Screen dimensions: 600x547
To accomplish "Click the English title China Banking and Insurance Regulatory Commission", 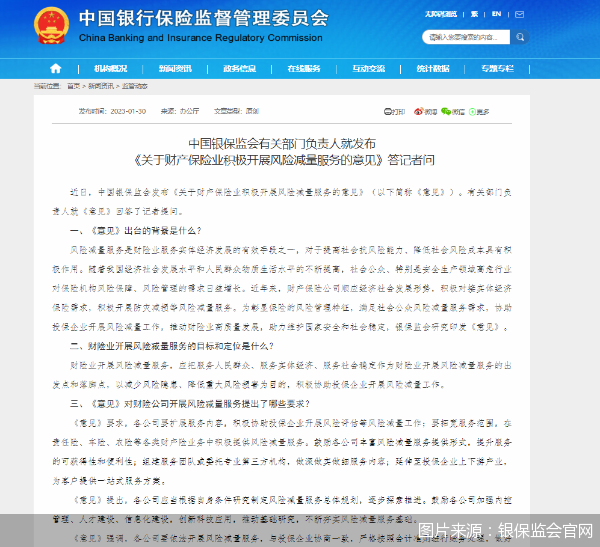I will [x=201, y=38].
